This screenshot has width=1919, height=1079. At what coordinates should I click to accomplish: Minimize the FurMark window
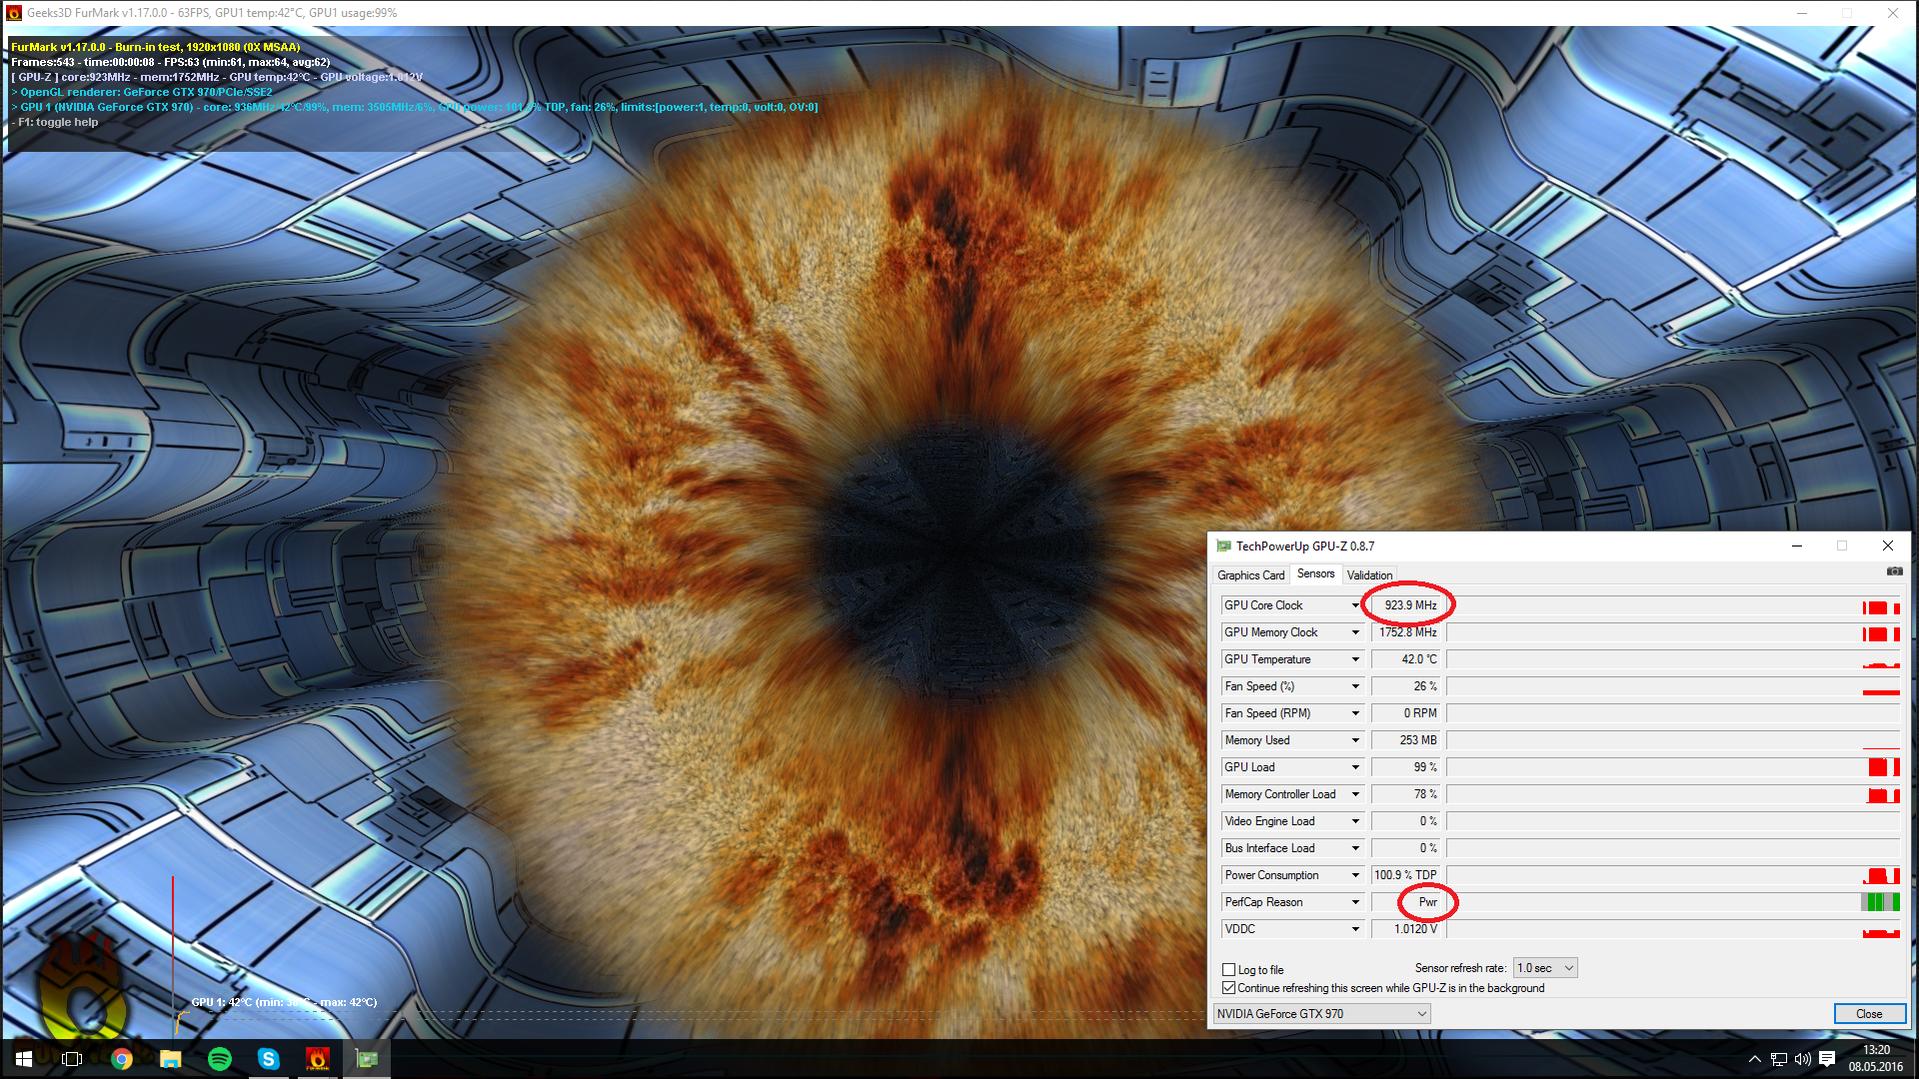click(x=1802, y=13)
